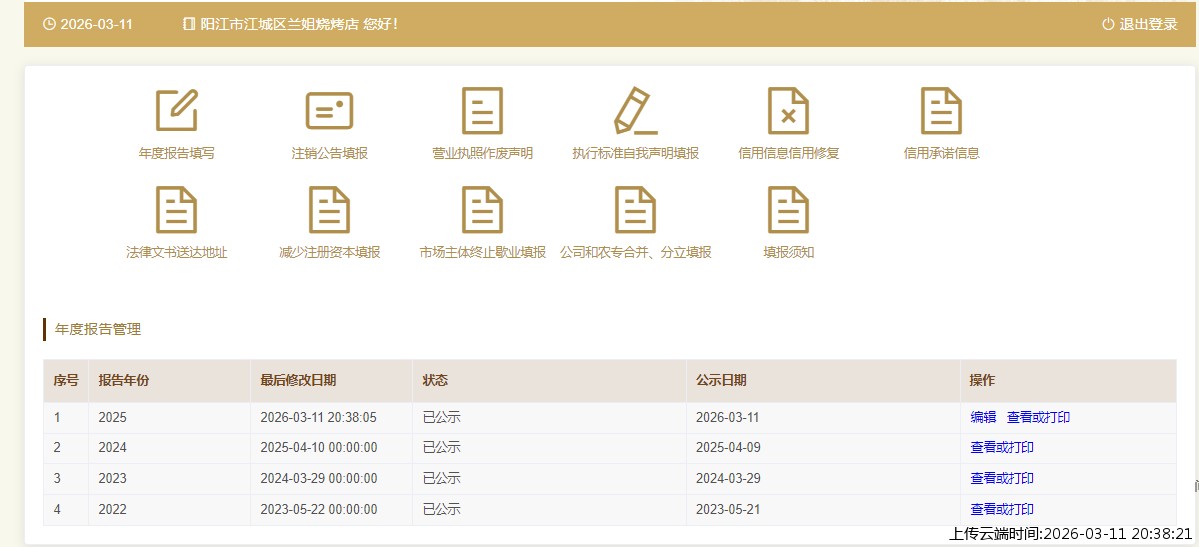This screenshot has height=547, width=1199.
Task: Click the 公示日期 column header
Action: [721, 380]
